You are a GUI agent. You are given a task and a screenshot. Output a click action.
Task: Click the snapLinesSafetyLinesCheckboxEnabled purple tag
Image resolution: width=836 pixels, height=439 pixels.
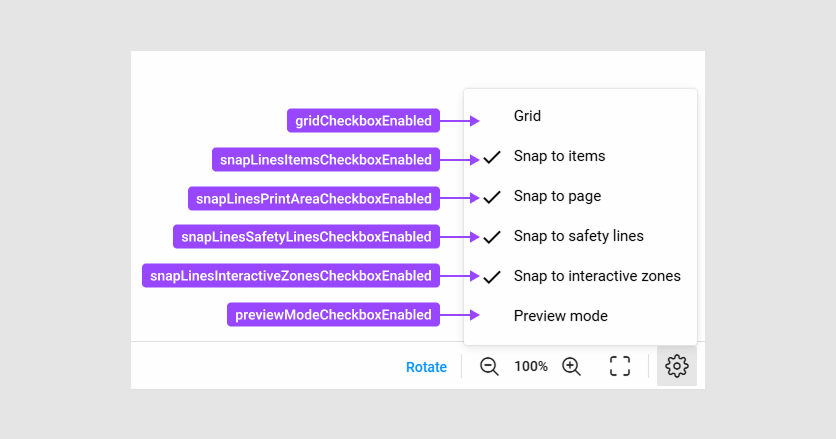coord(306,237)
